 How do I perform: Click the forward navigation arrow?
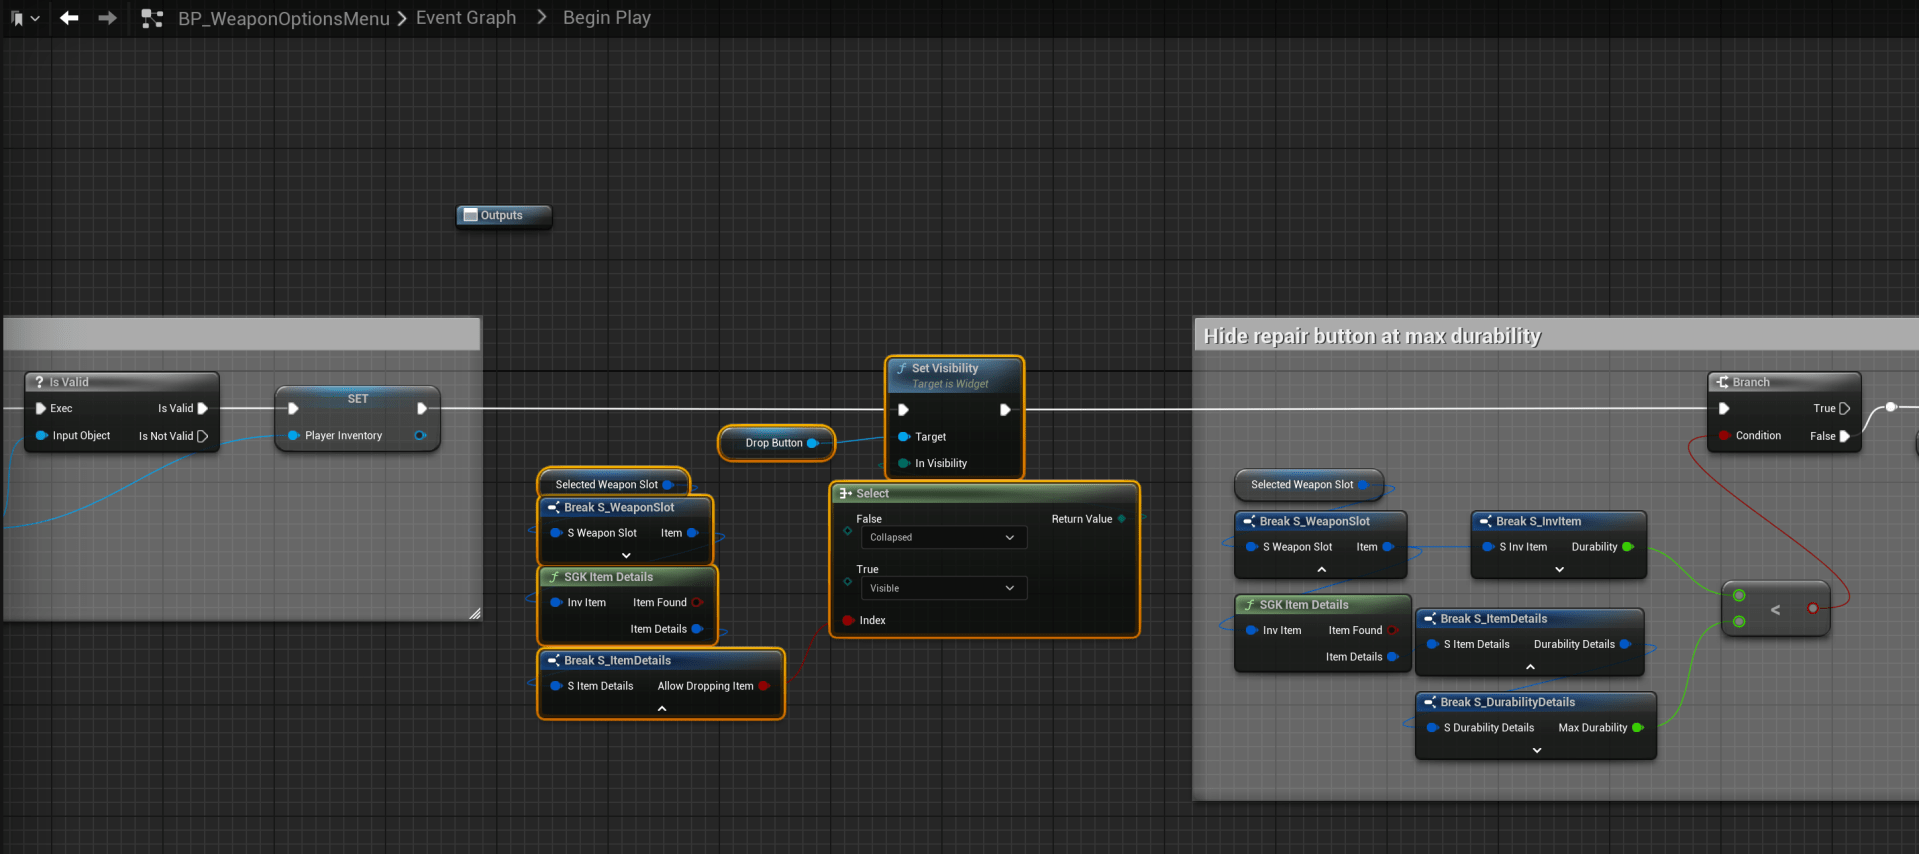[x=107, y=18]
